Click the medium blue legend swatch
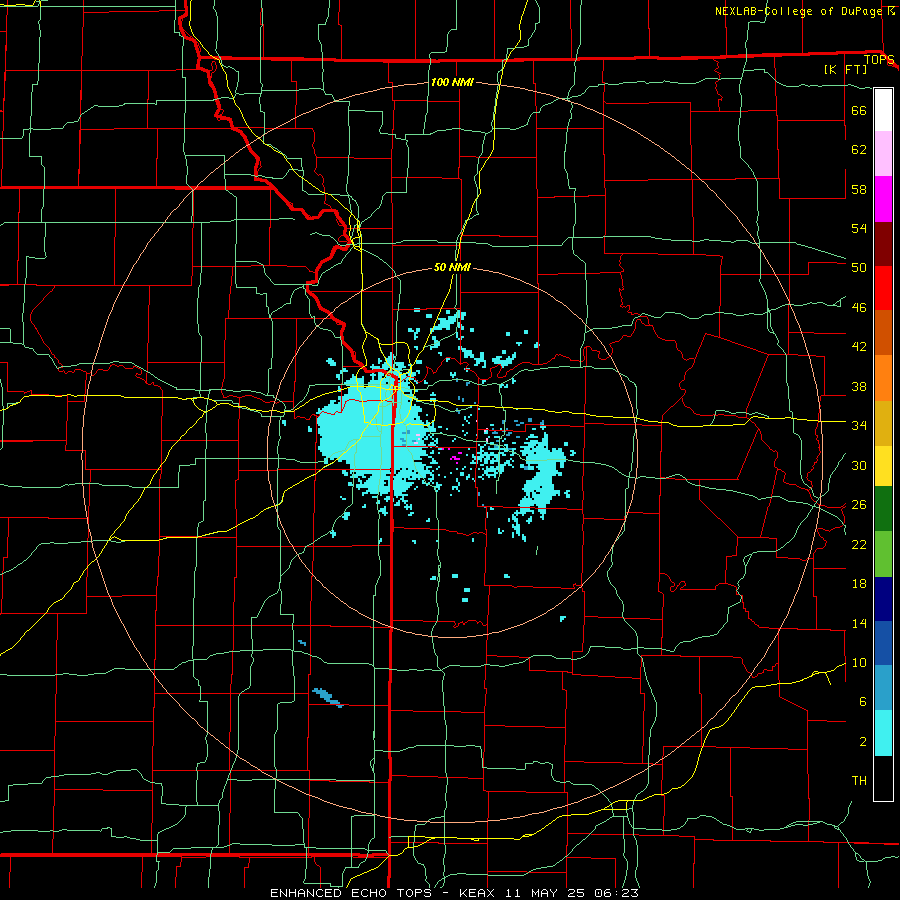Screen dimensions: 900x900 (x=883, y=643)
